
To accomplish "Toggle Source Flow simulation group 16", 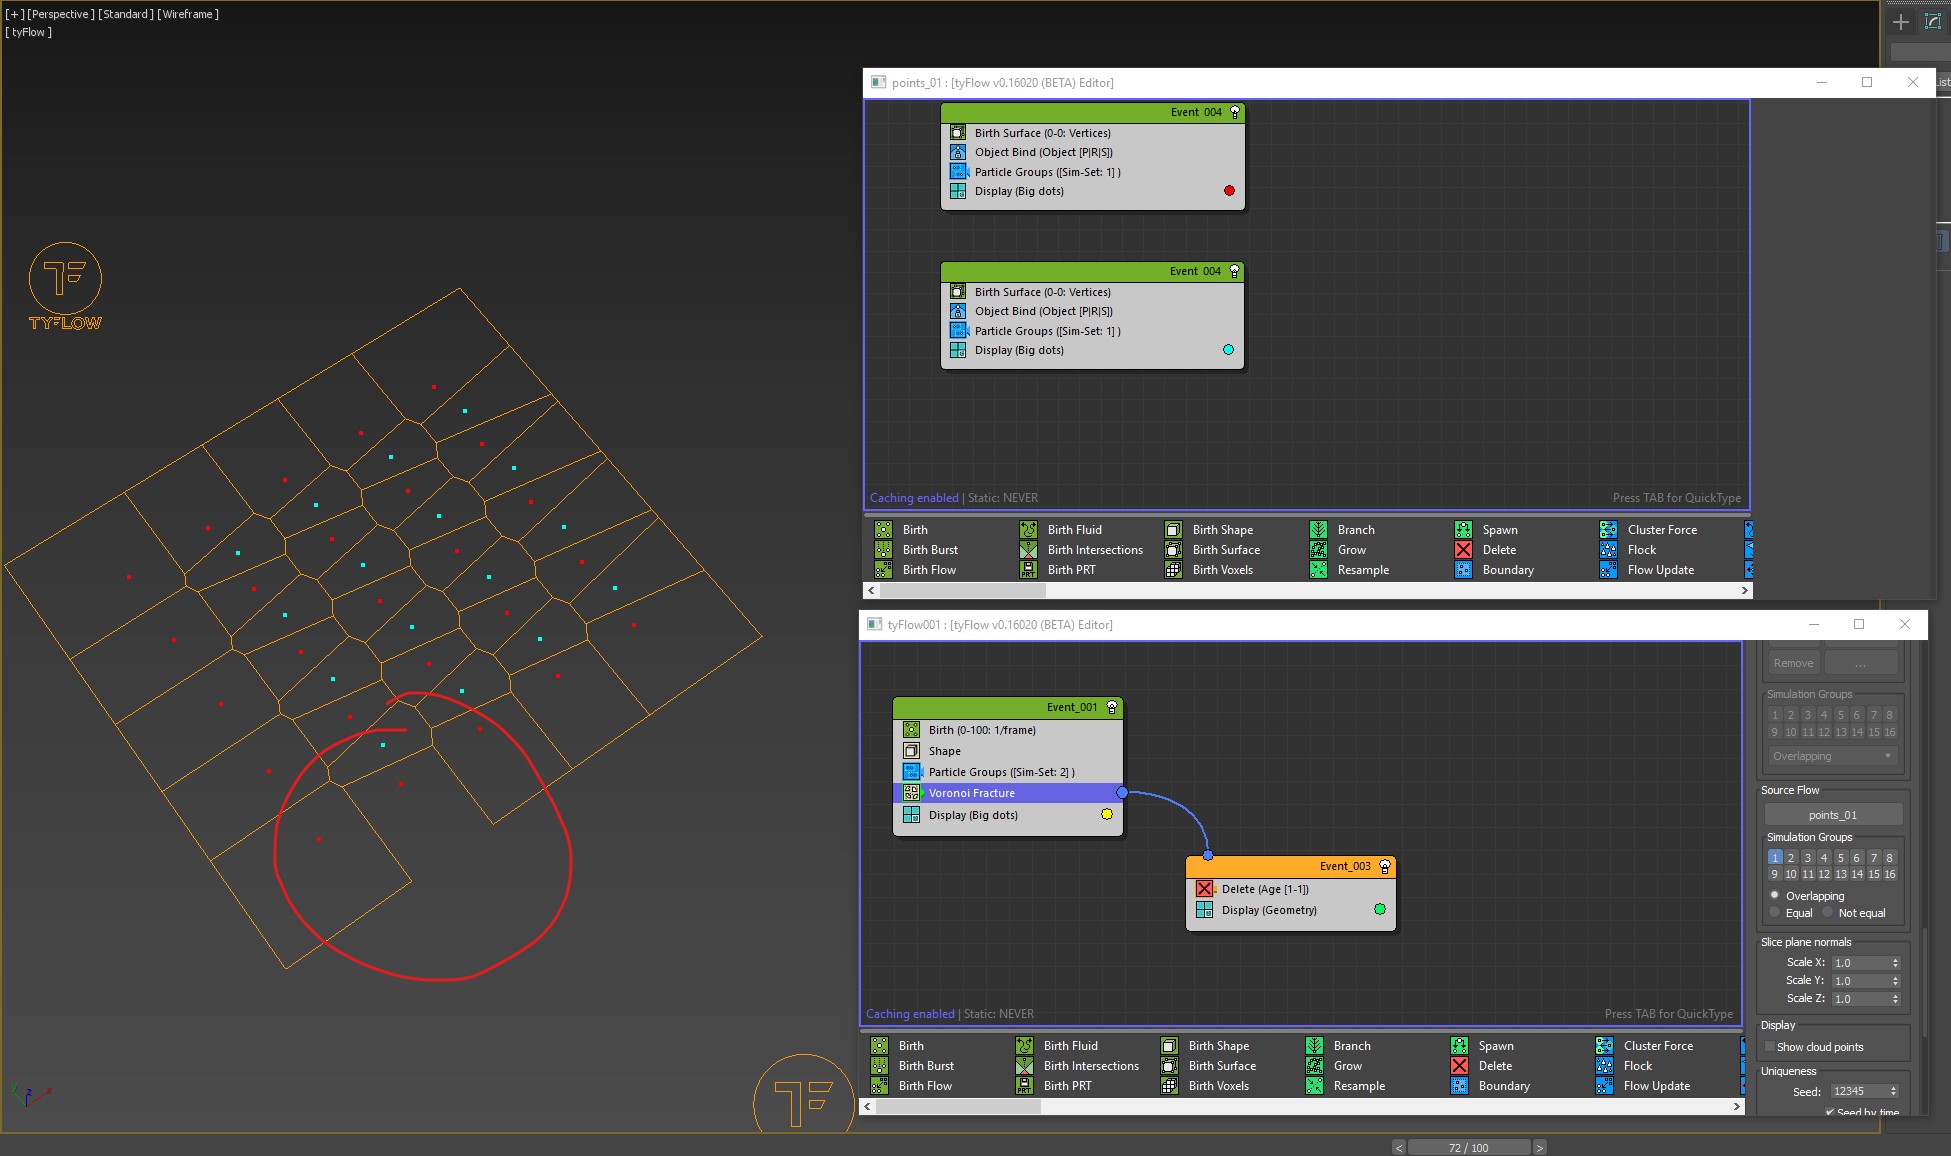I will tap(1890, 874).
